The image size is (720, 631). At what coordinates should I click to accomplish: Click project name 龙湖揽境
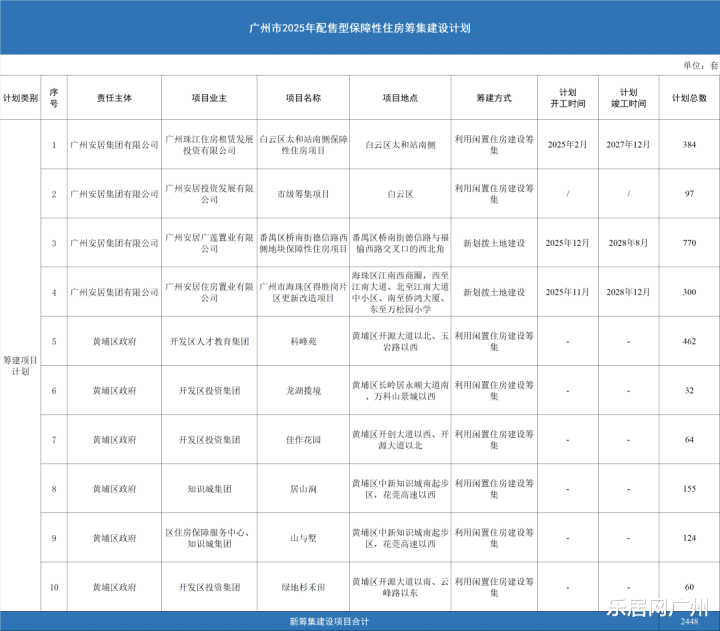pos(303,391)
